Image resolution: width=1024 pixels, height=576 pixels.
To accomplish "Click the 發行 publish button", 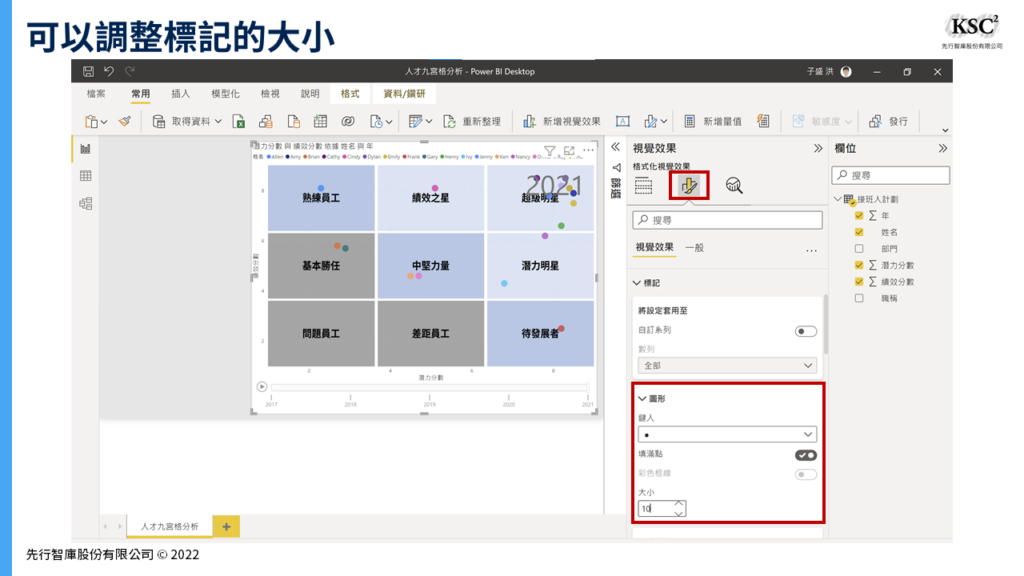I will (888, 121).
